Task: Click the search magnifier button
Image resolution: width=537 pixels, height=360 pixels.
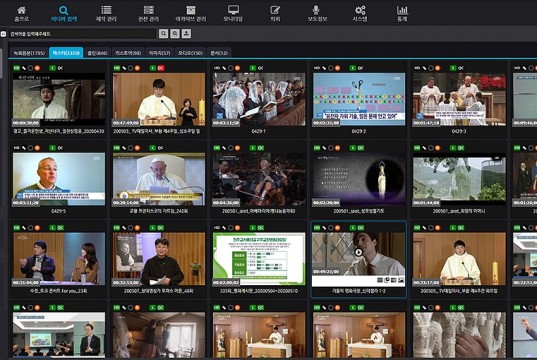Action: (x=163, y=33)
